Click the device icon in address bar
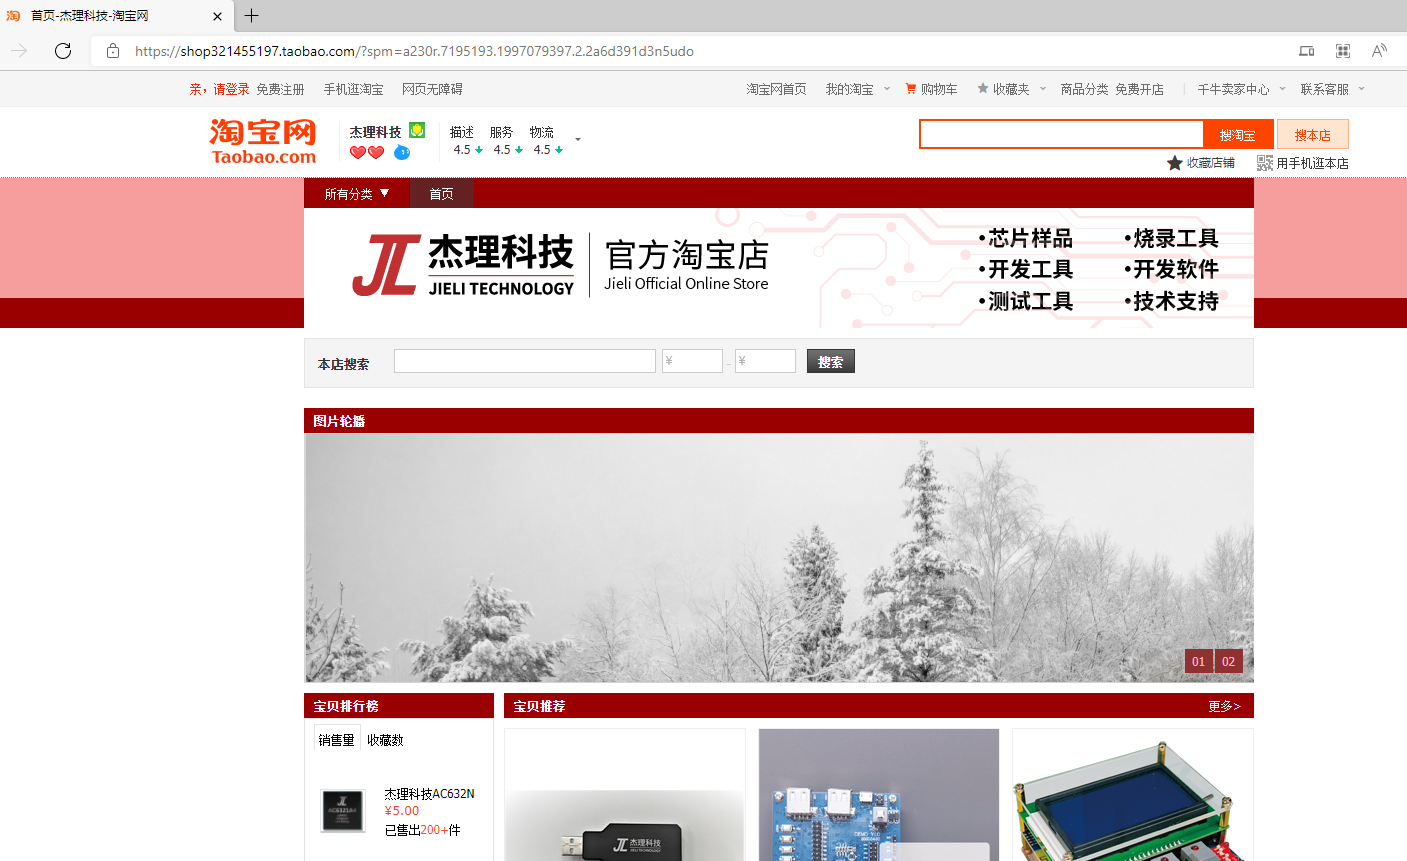Screen dimensions: 1407x861 point(1306,51)
